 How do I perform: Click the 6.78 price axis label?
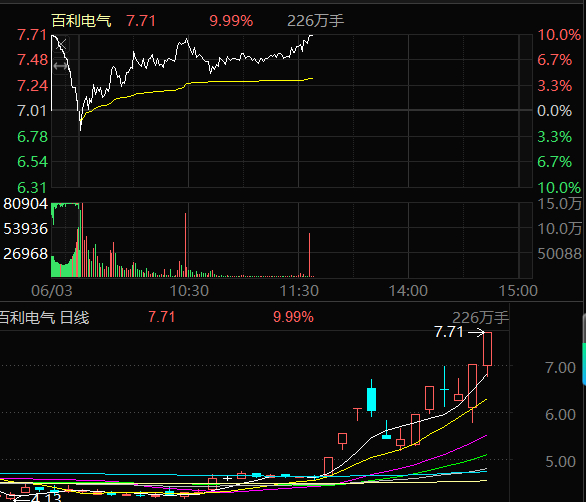click(x=33, y=137)
